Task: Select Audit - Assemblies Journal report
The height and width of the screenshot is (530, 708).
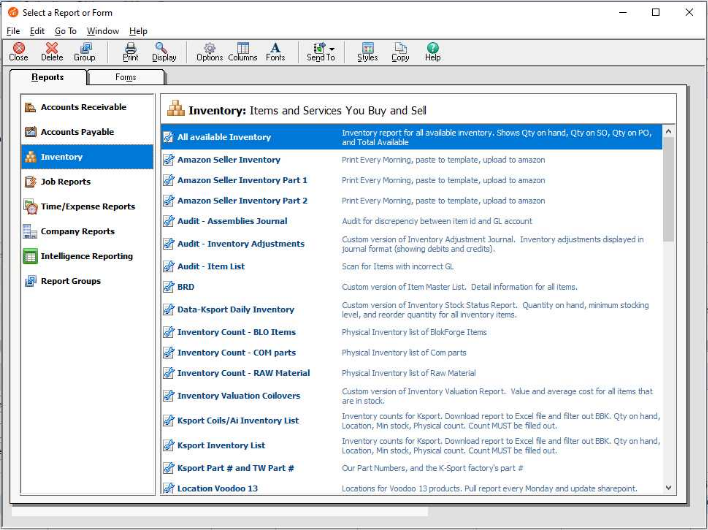Action: point(412,221)
